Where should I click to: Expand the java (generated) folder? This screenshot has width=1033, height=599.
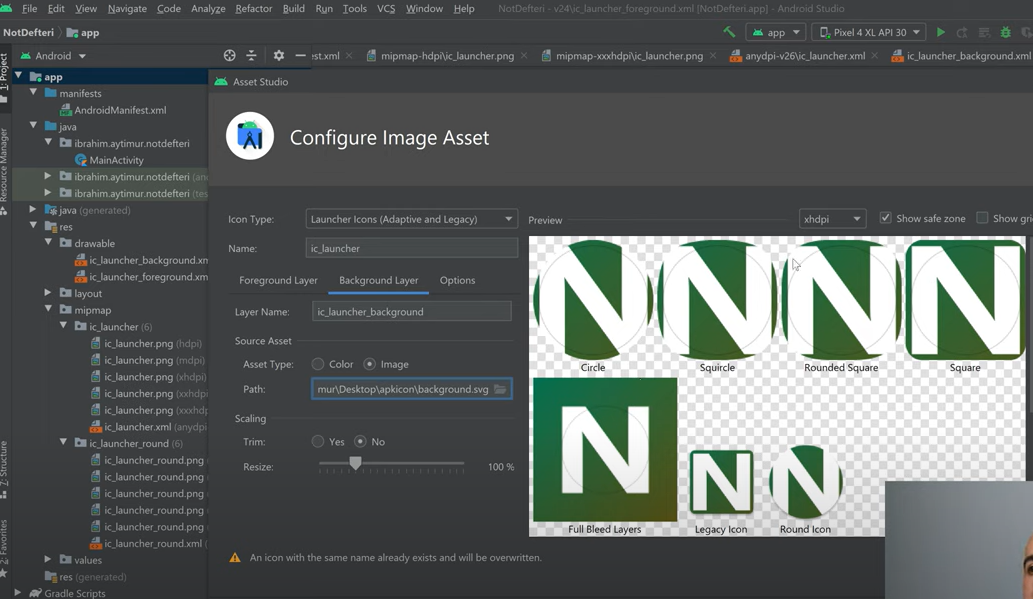(33, 210)
